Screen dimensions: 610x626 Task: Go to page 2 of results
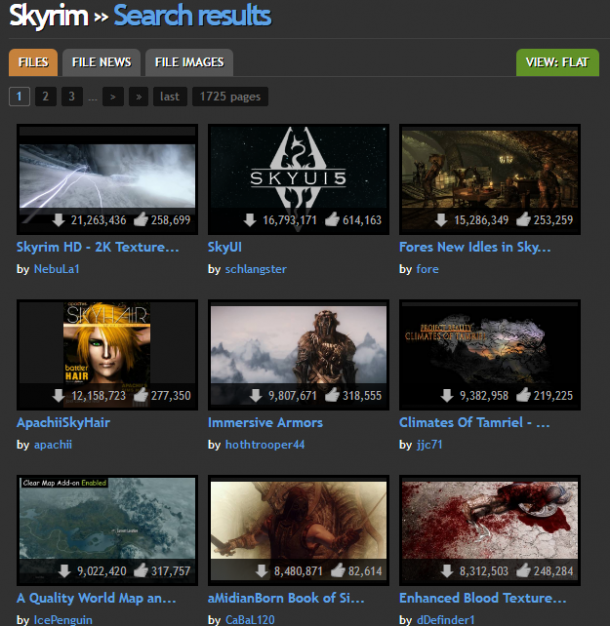(46, 96)
